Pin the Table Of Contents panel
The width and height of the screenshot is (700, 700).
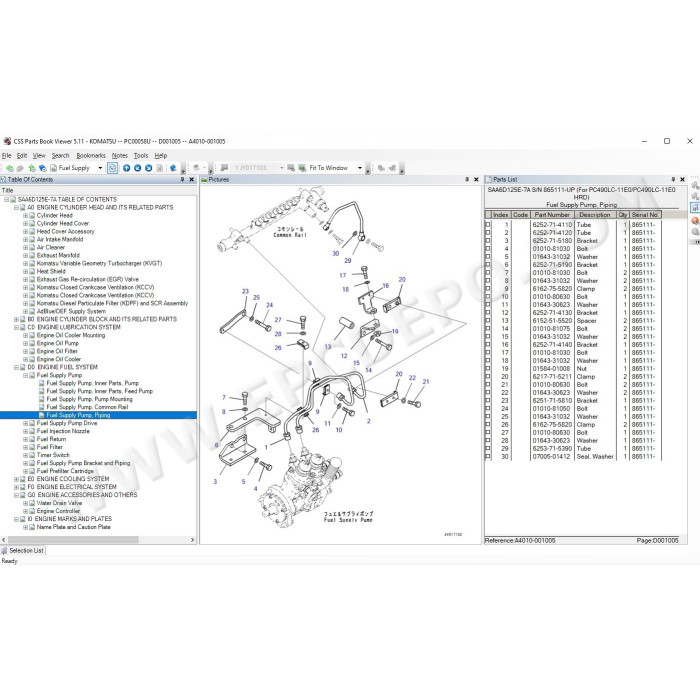pyautogui.click(x=182, y=179)
